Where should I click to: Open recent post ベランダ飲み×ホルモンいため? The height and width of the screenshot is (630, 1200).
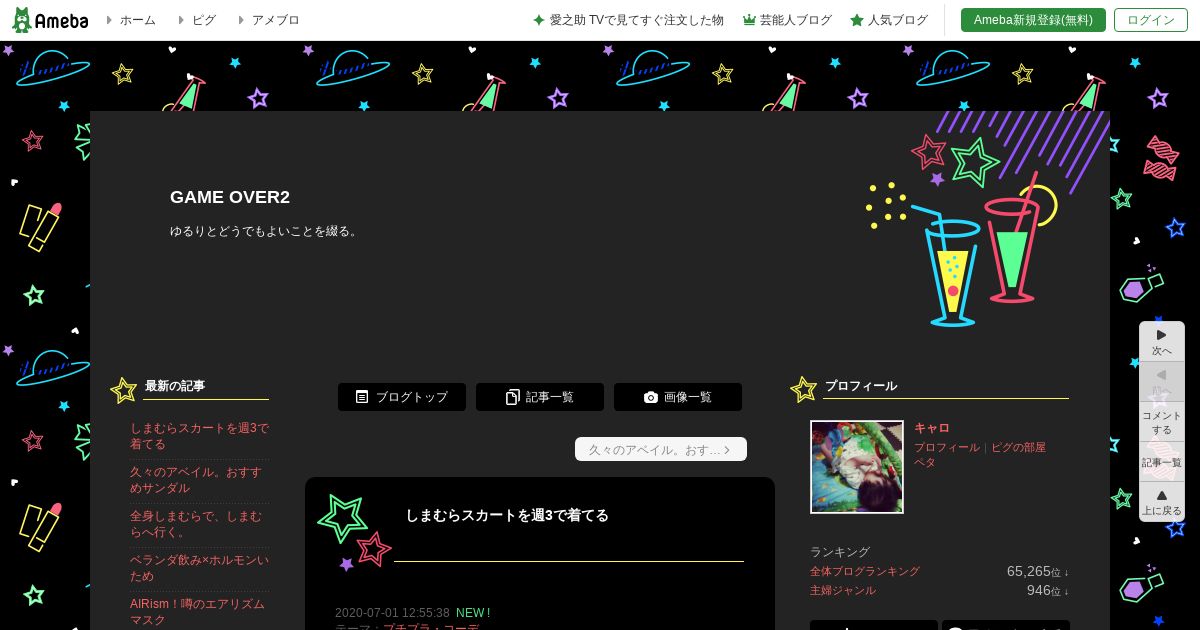click(x=199, y=568)
